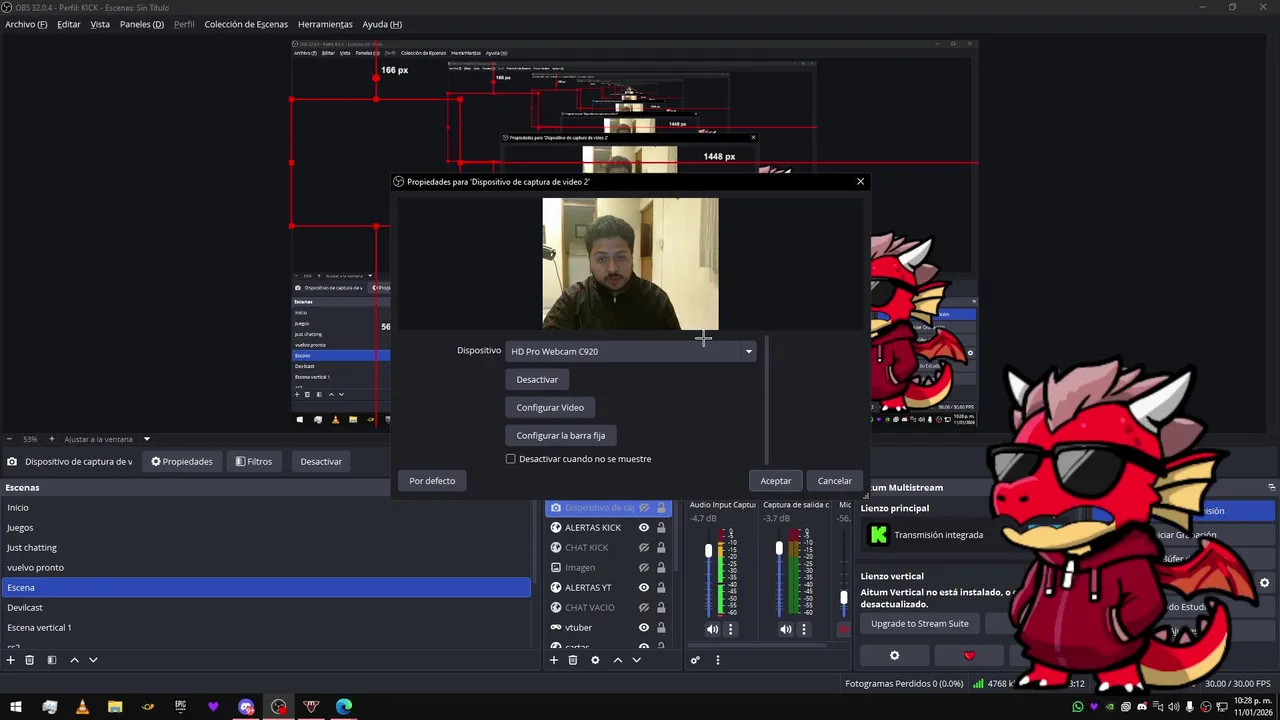Open the Editar menu

click(x=69, y=24)
